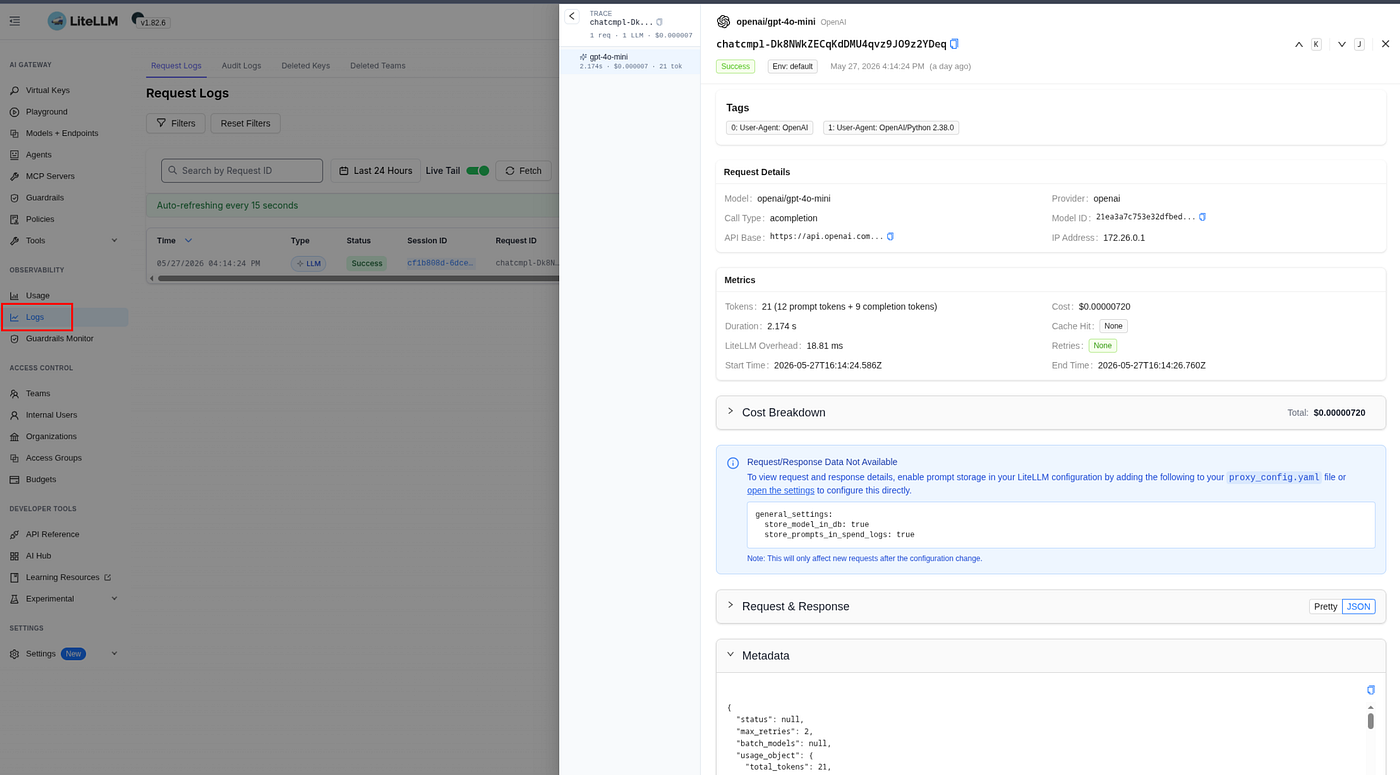Viewport: 1400px width, 775px height.
Task: Click the Access Groups icon
Action: pyautogui.click(x=14, y=458)
